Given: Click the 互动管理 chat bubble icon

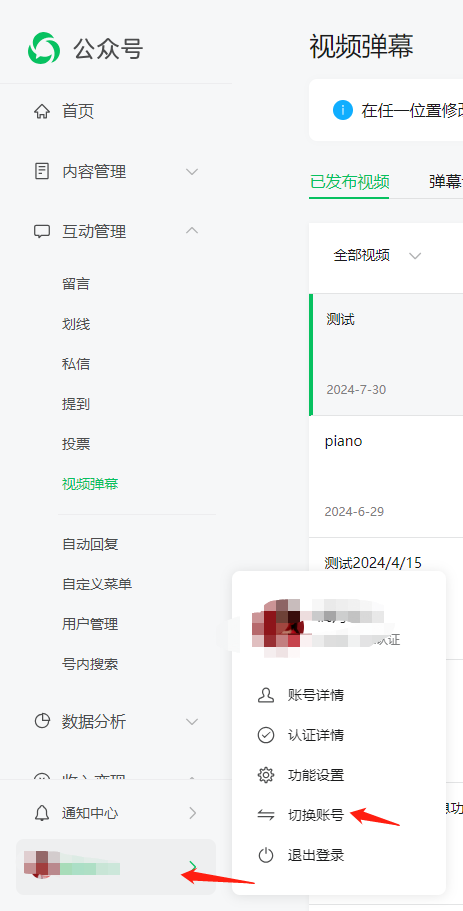Looking at the screenshot, I should (42, 231).
